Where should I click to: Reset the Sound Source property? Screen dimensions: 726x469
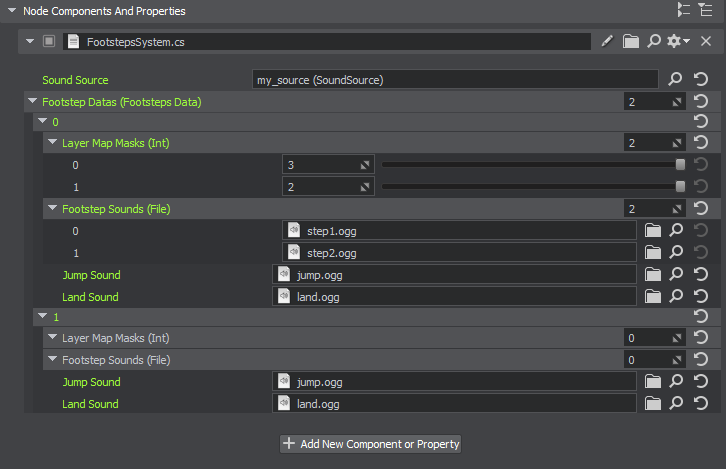pyautogui.click(x=701, y=79)
